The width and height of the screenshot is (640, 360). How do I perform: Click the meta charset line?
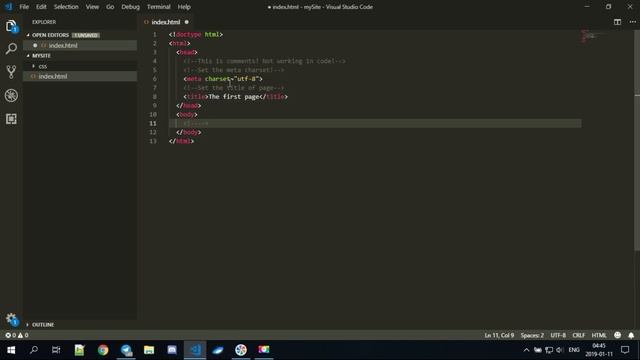click(x=223, y=79)
